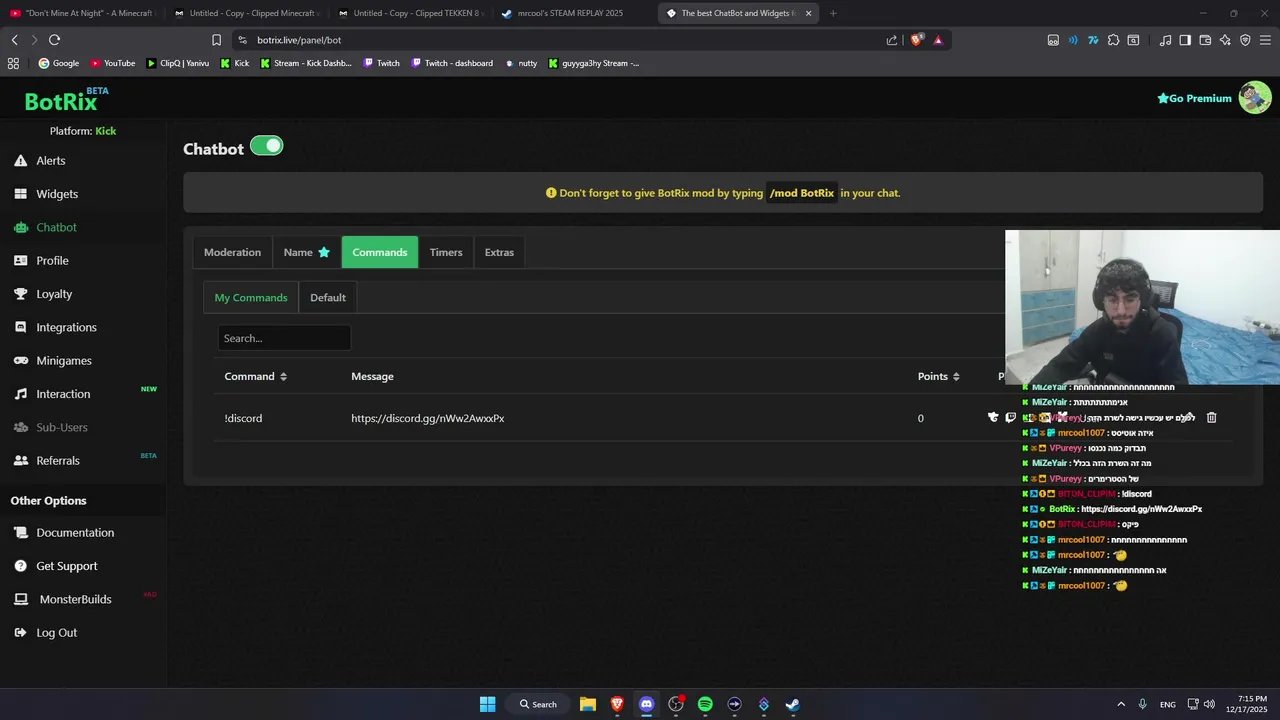This screenshot has height=720, width=1280.
Task: Switch to the STEAM REPLAY 2025 browser tab
Action: [x=570, y=13]
